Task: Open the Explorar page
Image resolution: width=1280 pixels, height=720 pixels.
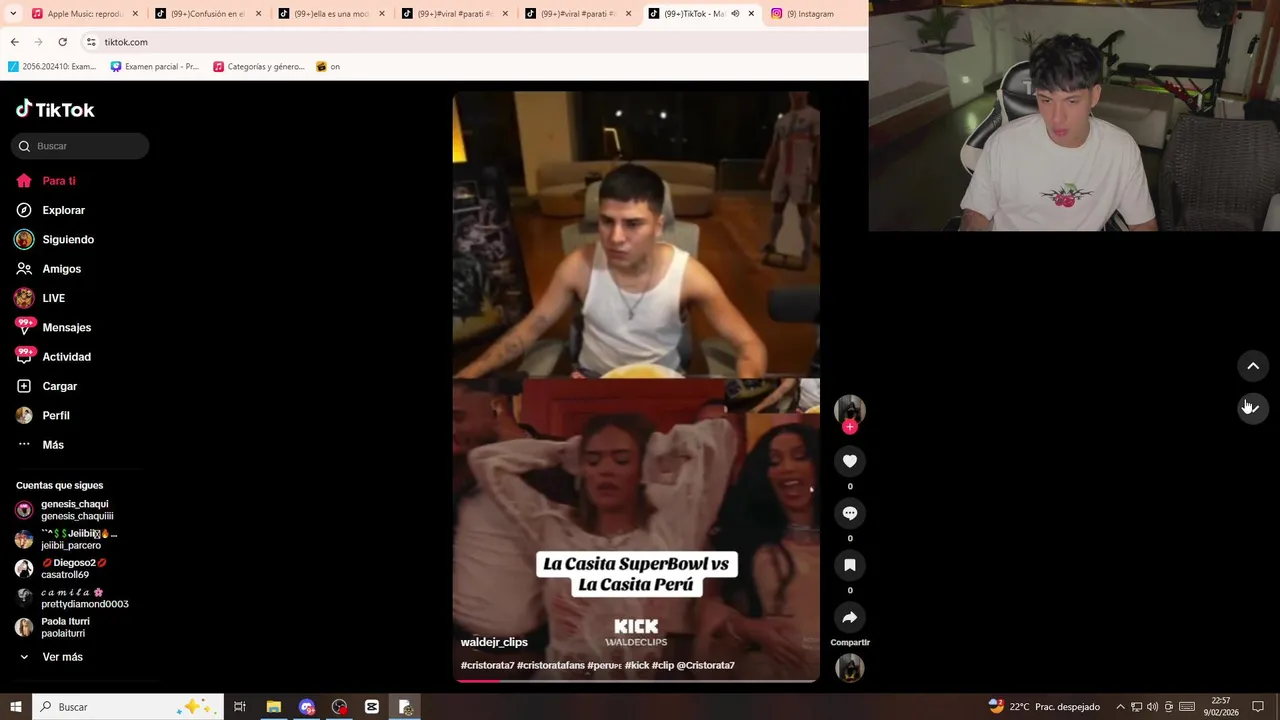Action: point(50,210)
